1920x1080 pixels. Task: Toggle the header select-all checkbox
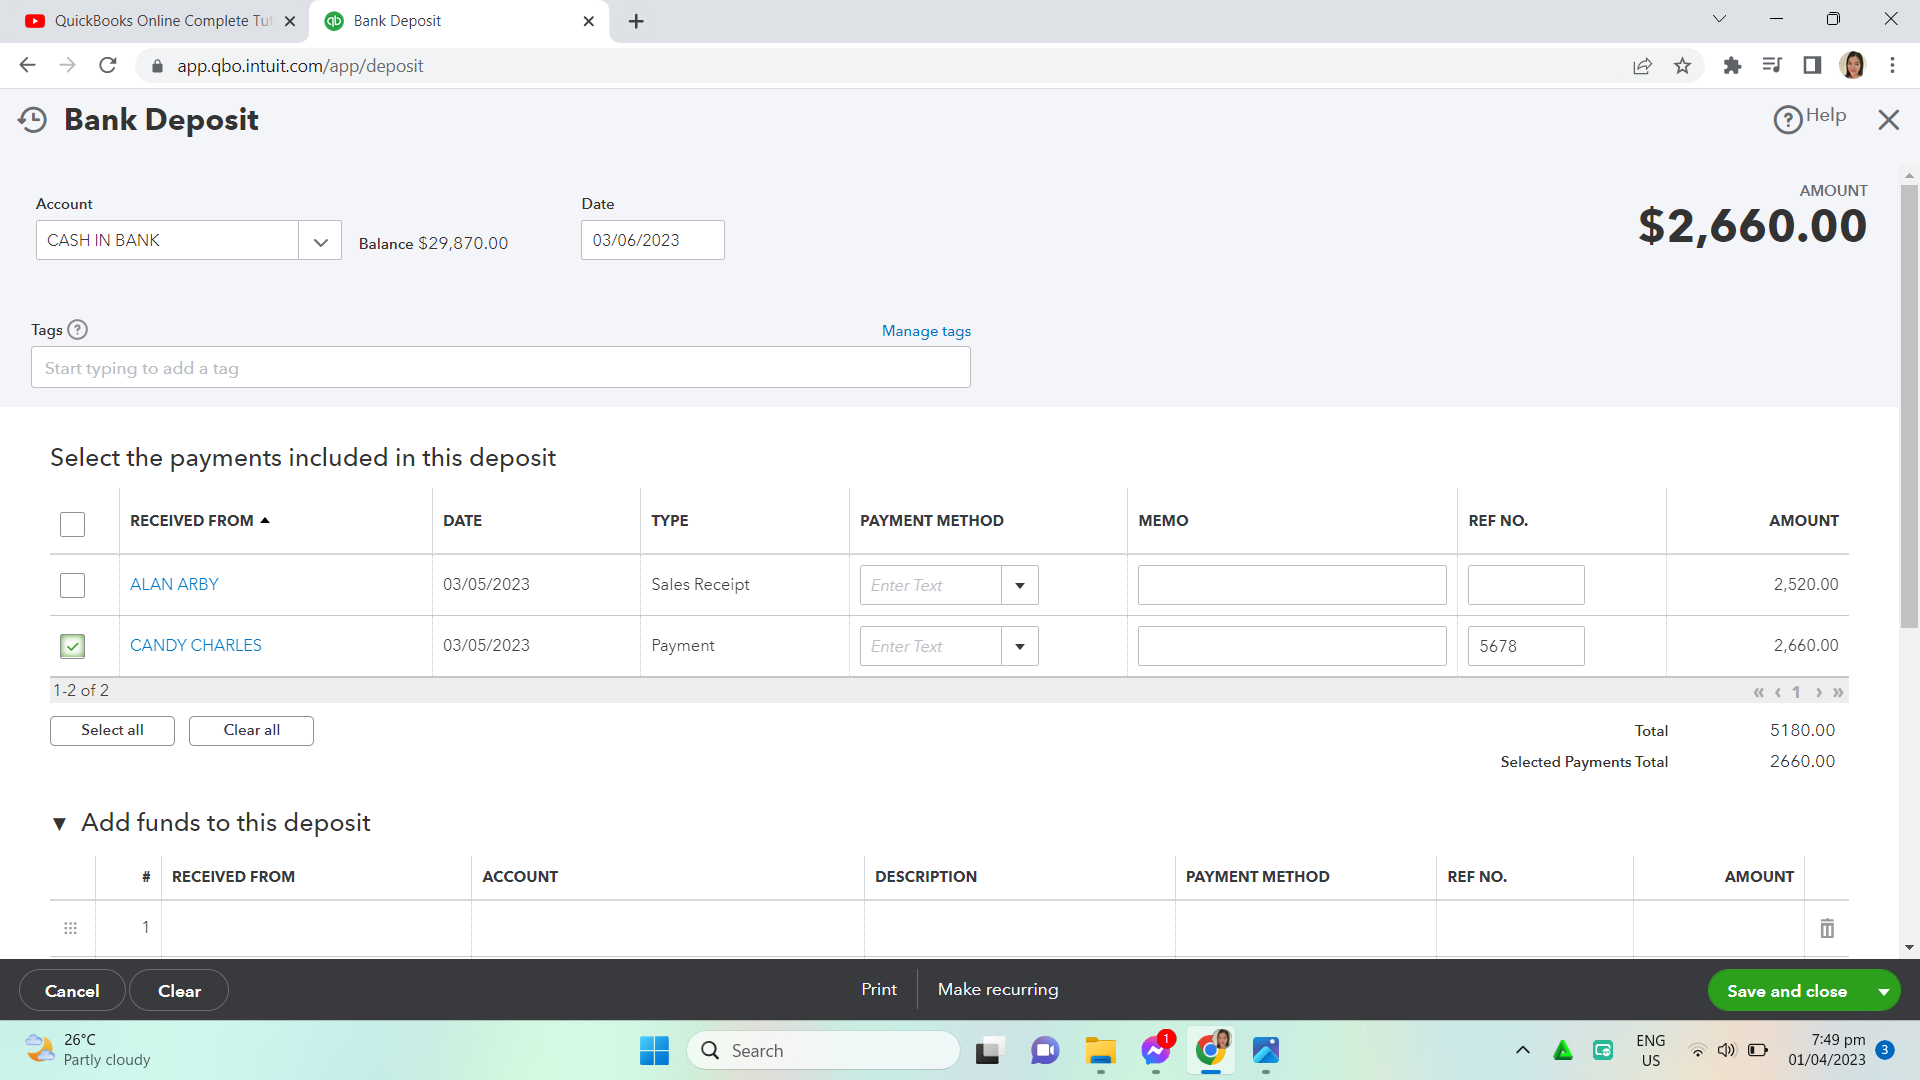(x=72, y=524)
